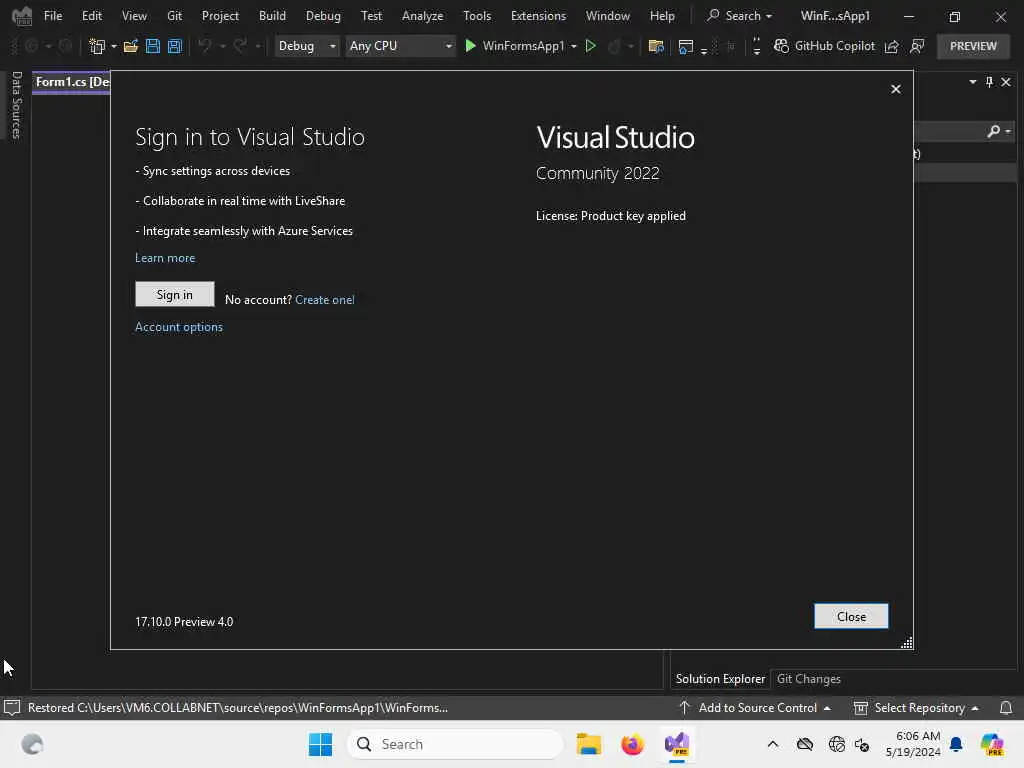Open the Build menu
This screenshot has width=1024, height=768.
272,16
